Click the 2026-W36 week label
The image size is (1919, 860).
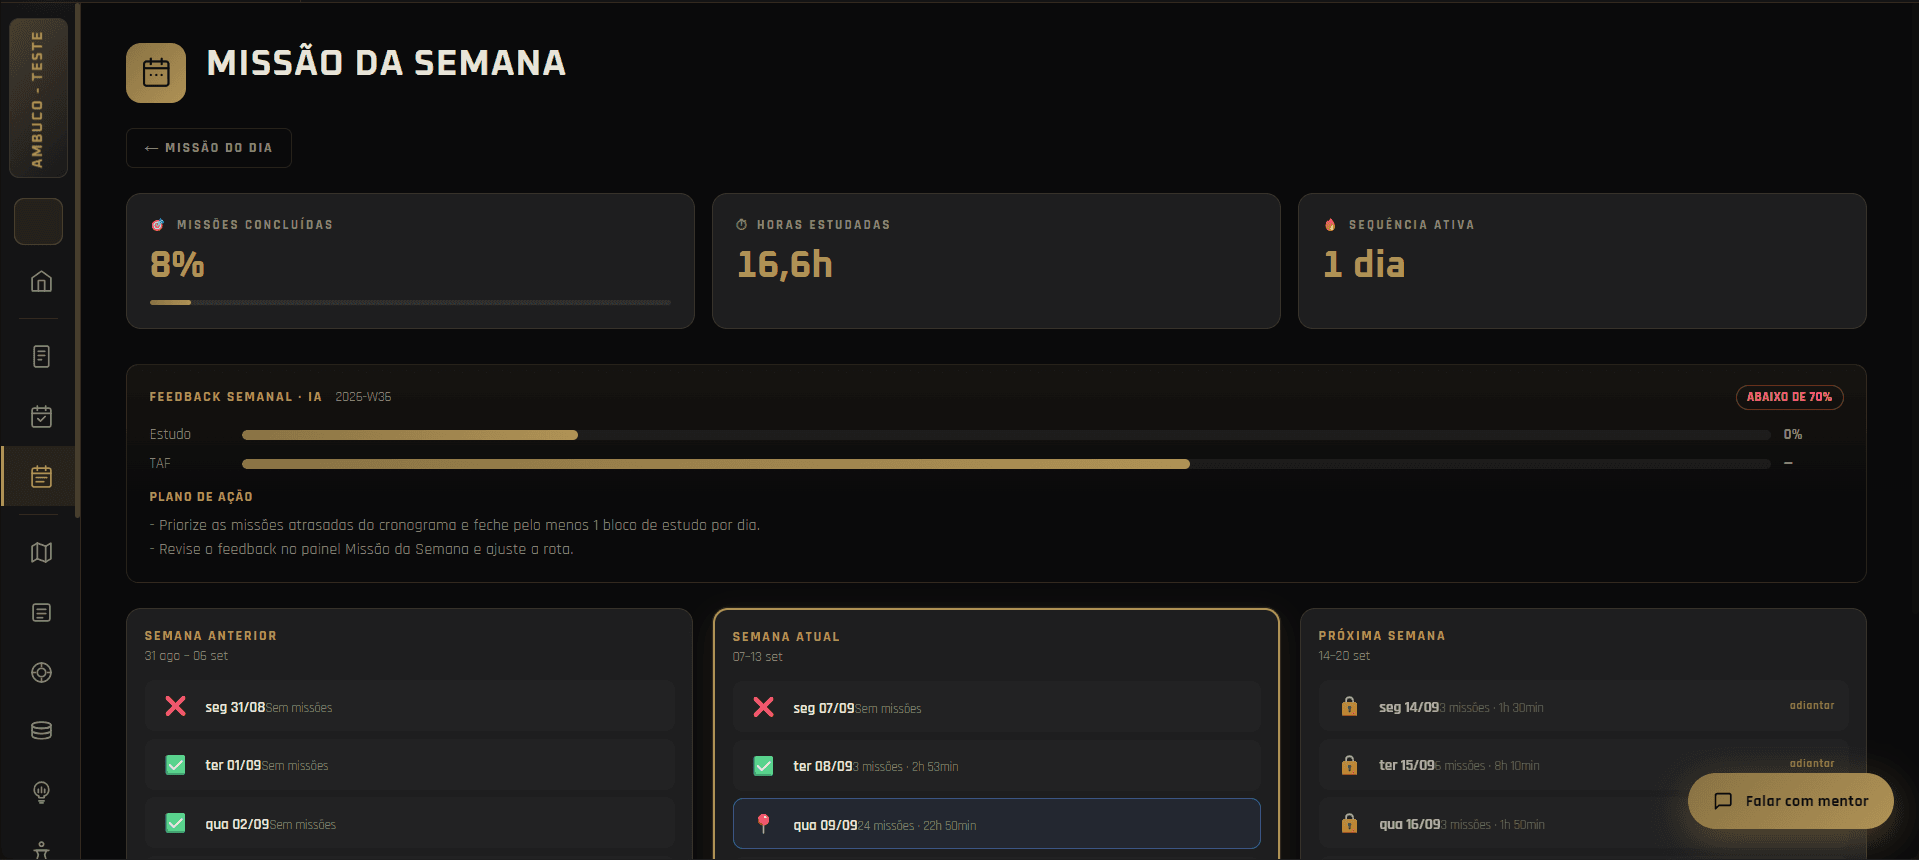[363, 397]
